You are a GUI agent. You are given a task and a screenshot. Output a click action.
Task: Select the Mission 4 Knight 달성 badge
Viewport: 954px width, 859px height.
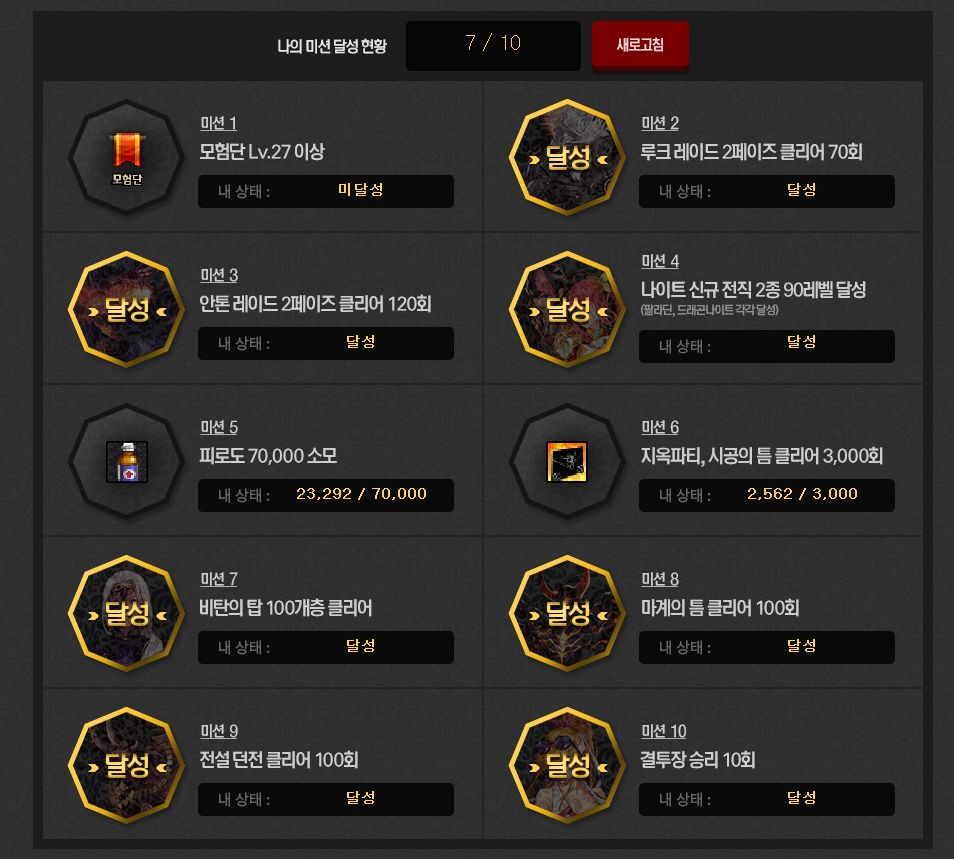coord(567,310)
